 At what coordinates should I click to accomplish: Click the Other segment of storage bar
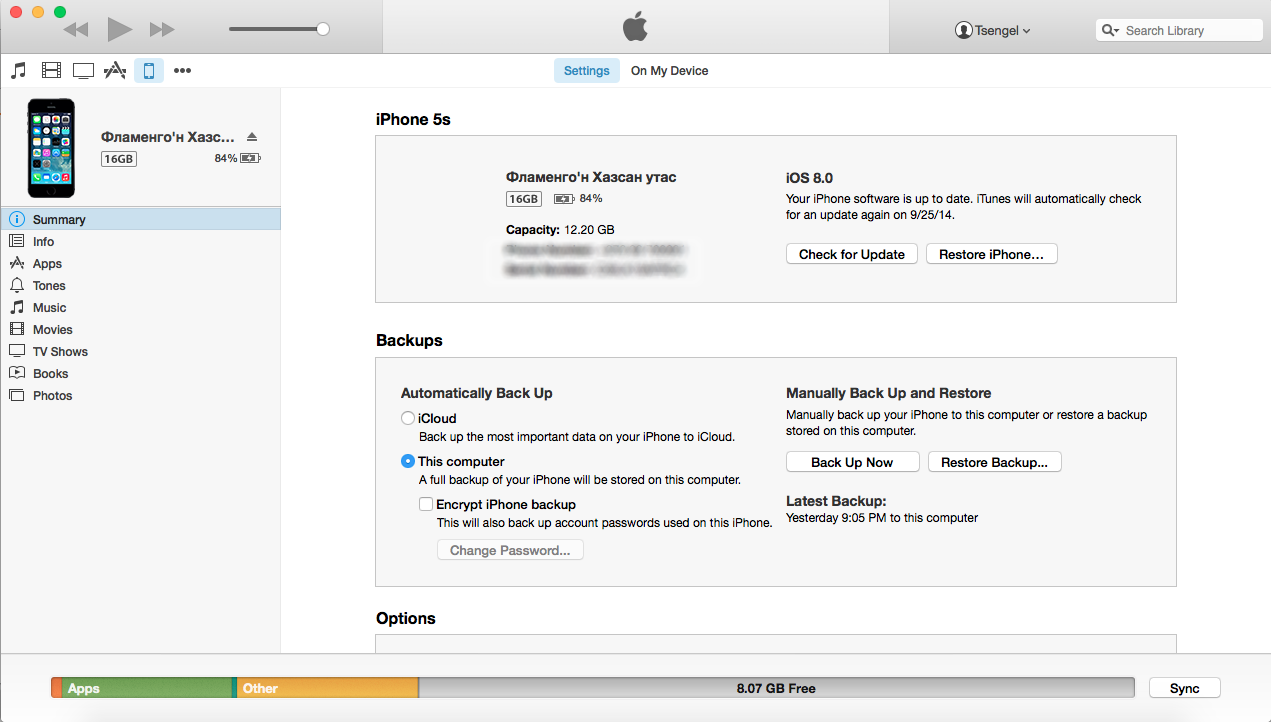[x=327, y=688]
